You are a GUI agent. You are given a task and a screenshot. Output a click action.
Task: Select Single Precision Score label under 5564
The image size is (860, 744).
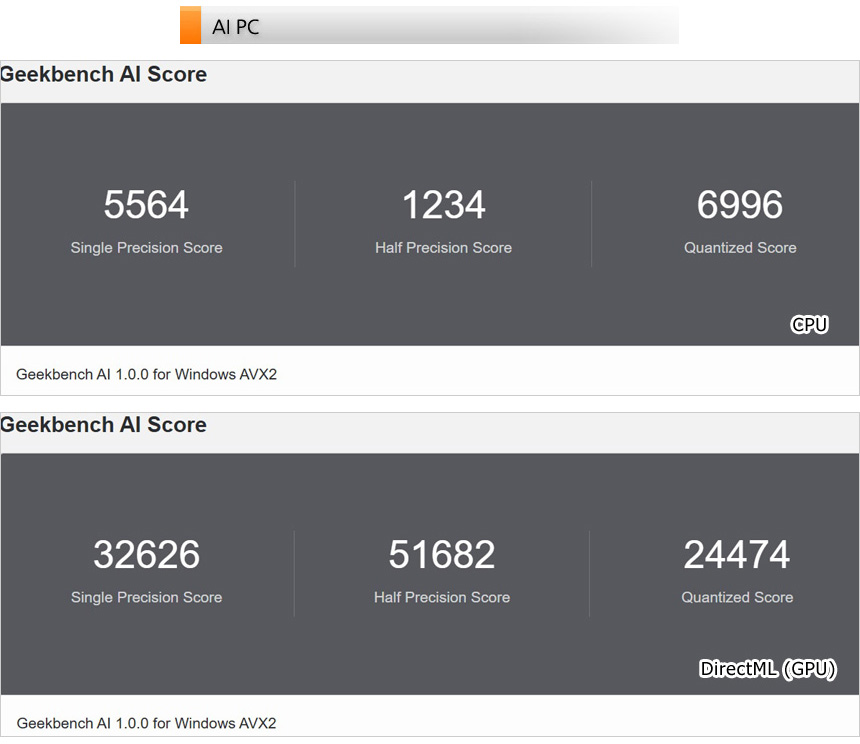[146, 248]
